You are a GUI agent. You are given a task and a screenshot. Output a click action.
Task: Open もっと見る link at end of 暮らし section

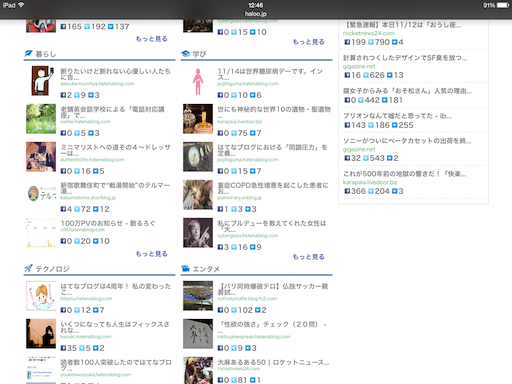click(x=152, y=254)
